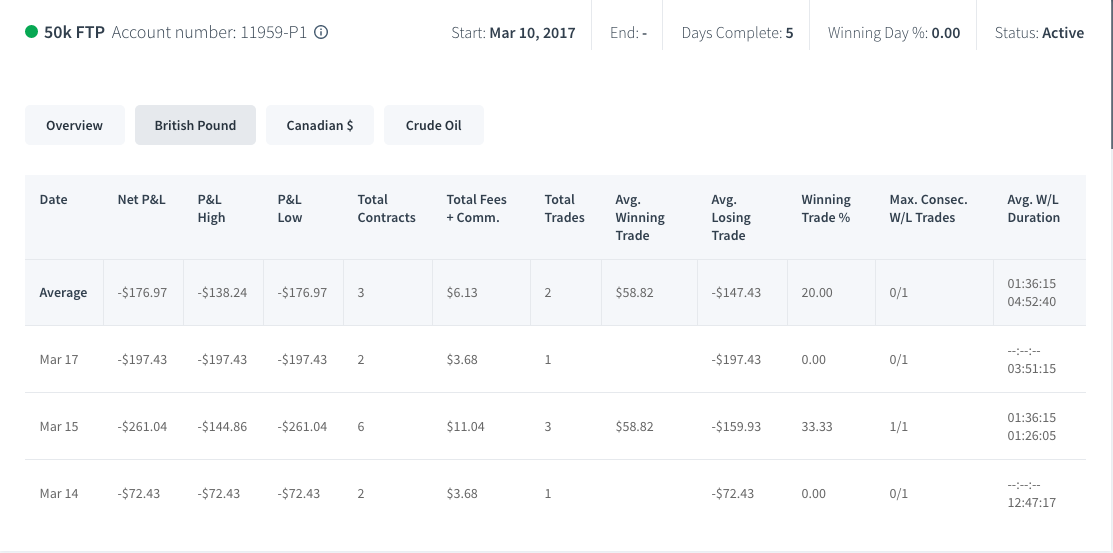This screenshot has height=553, width=1113.
Task: Select the Mar 14 row date
Action: [x=59, y=493]
